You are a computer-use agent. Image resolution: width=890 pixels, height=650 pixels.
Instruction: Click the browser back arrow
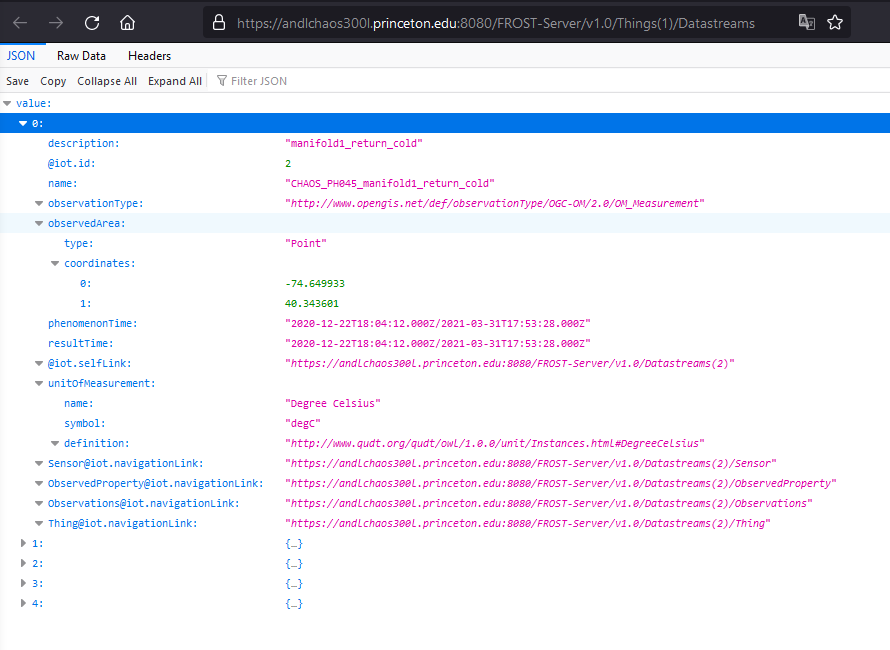click(21, 22)
